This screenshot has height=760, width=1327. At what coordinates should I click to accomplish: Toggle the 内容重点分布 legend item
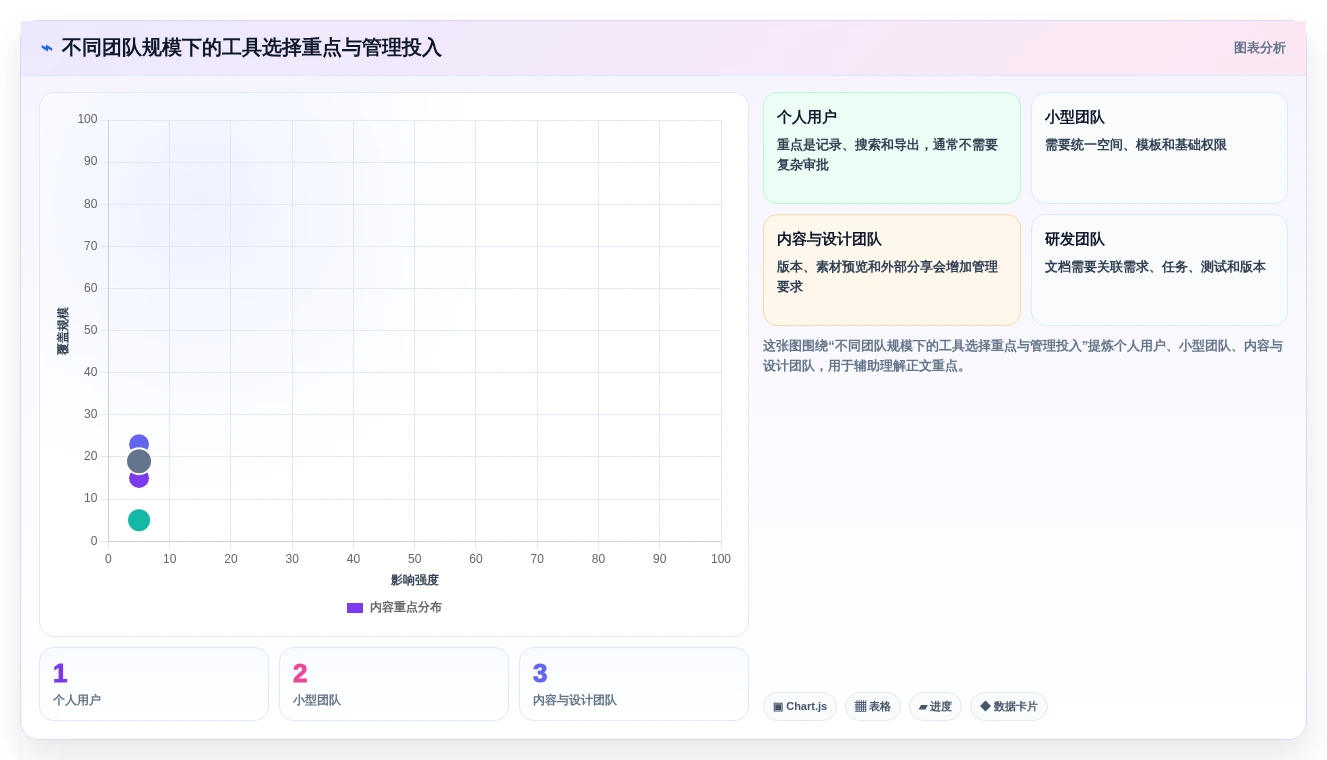click(x=394, y=607)
